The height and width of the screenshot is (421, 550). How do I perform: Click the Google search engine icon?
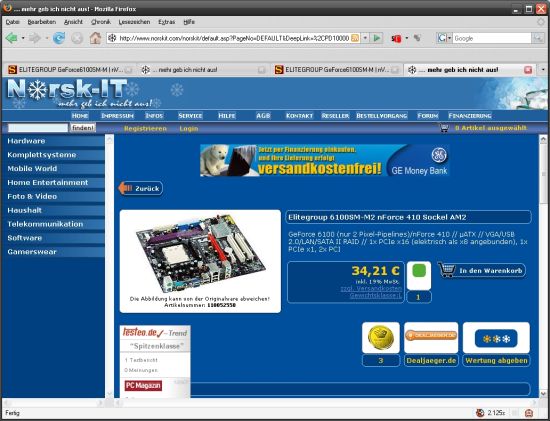click(442, 38)
